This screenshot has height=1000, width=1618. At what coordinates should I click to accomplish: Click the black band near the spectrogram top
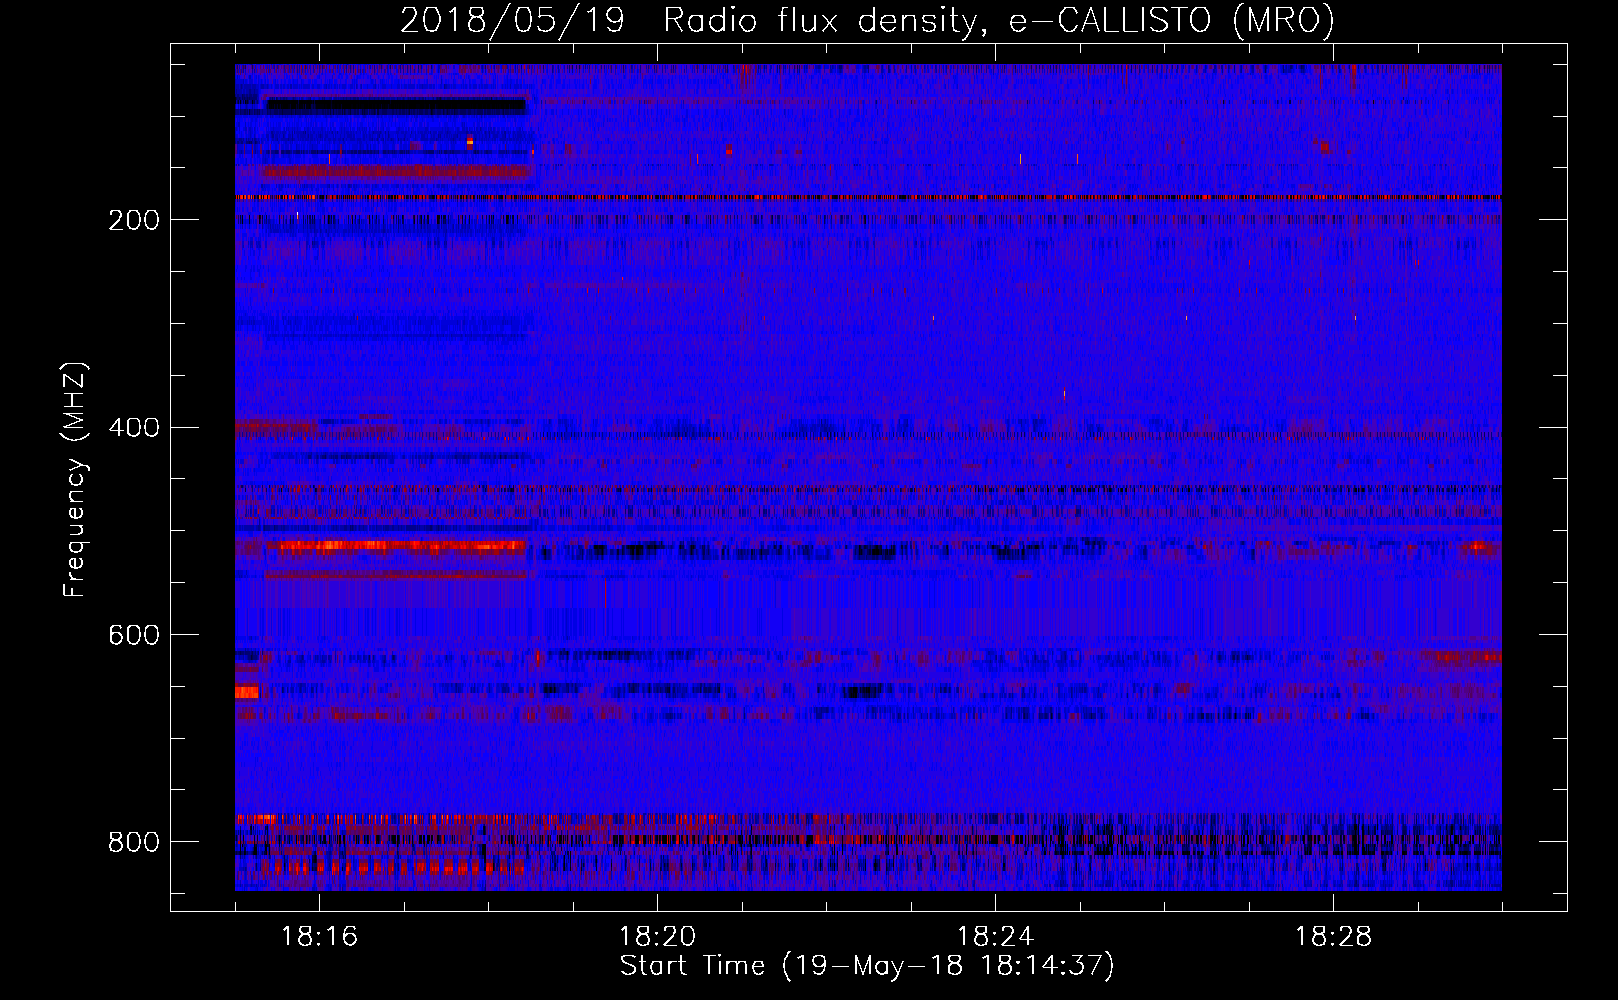tap(396, 105)
